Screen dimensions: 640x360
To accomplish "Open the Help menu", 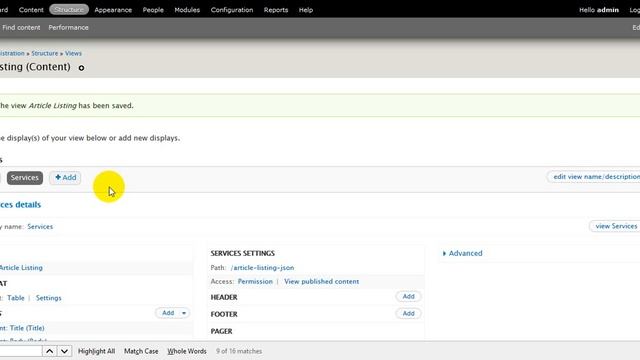I will tap(306, 10).
